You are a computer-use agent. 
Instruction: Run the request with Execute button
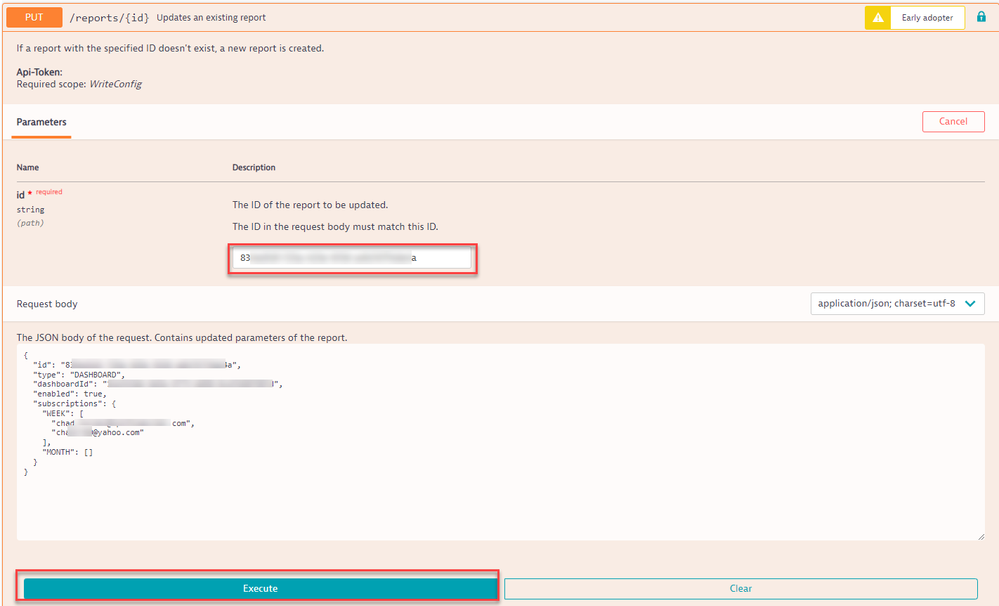pyautogui.click(x=260, y=588)
